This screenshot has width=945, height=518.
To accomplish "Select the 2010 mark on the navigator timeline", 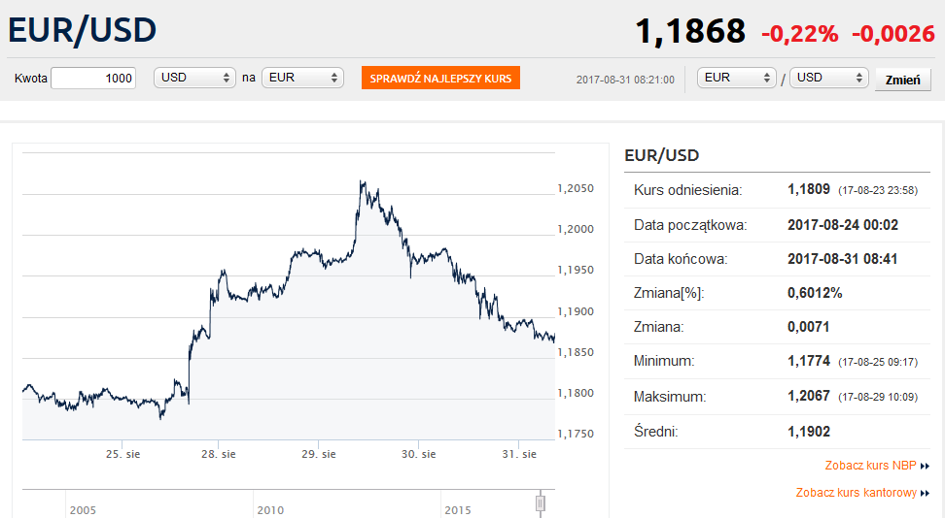I will 270,510.
